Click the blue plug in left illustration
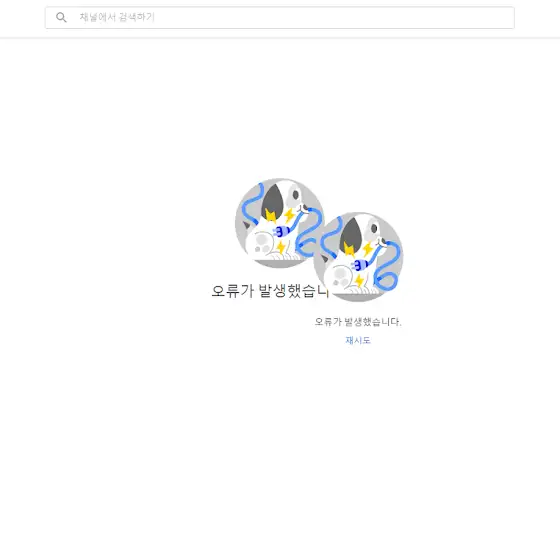The width and height of the screenshot is (560, 560). click(x=281, y=232)
